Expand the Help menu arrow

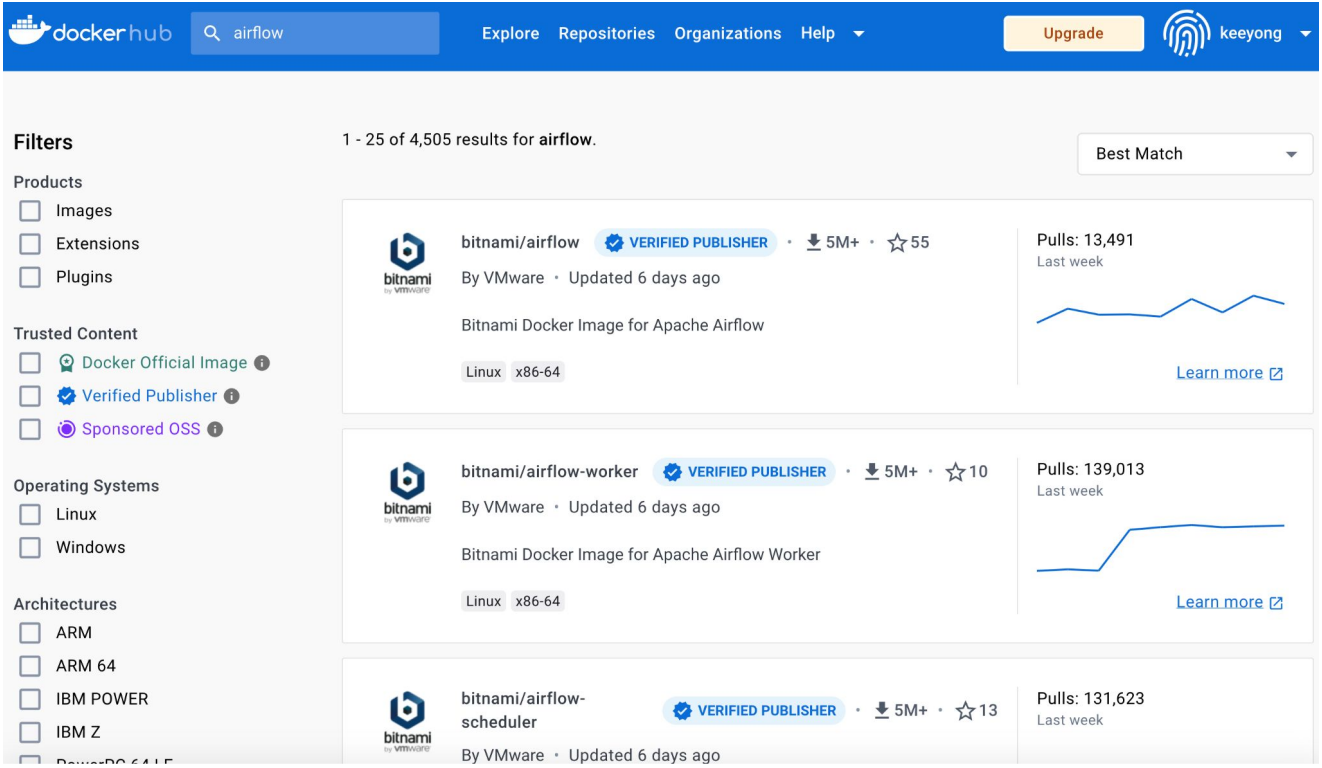click(858, 34)
